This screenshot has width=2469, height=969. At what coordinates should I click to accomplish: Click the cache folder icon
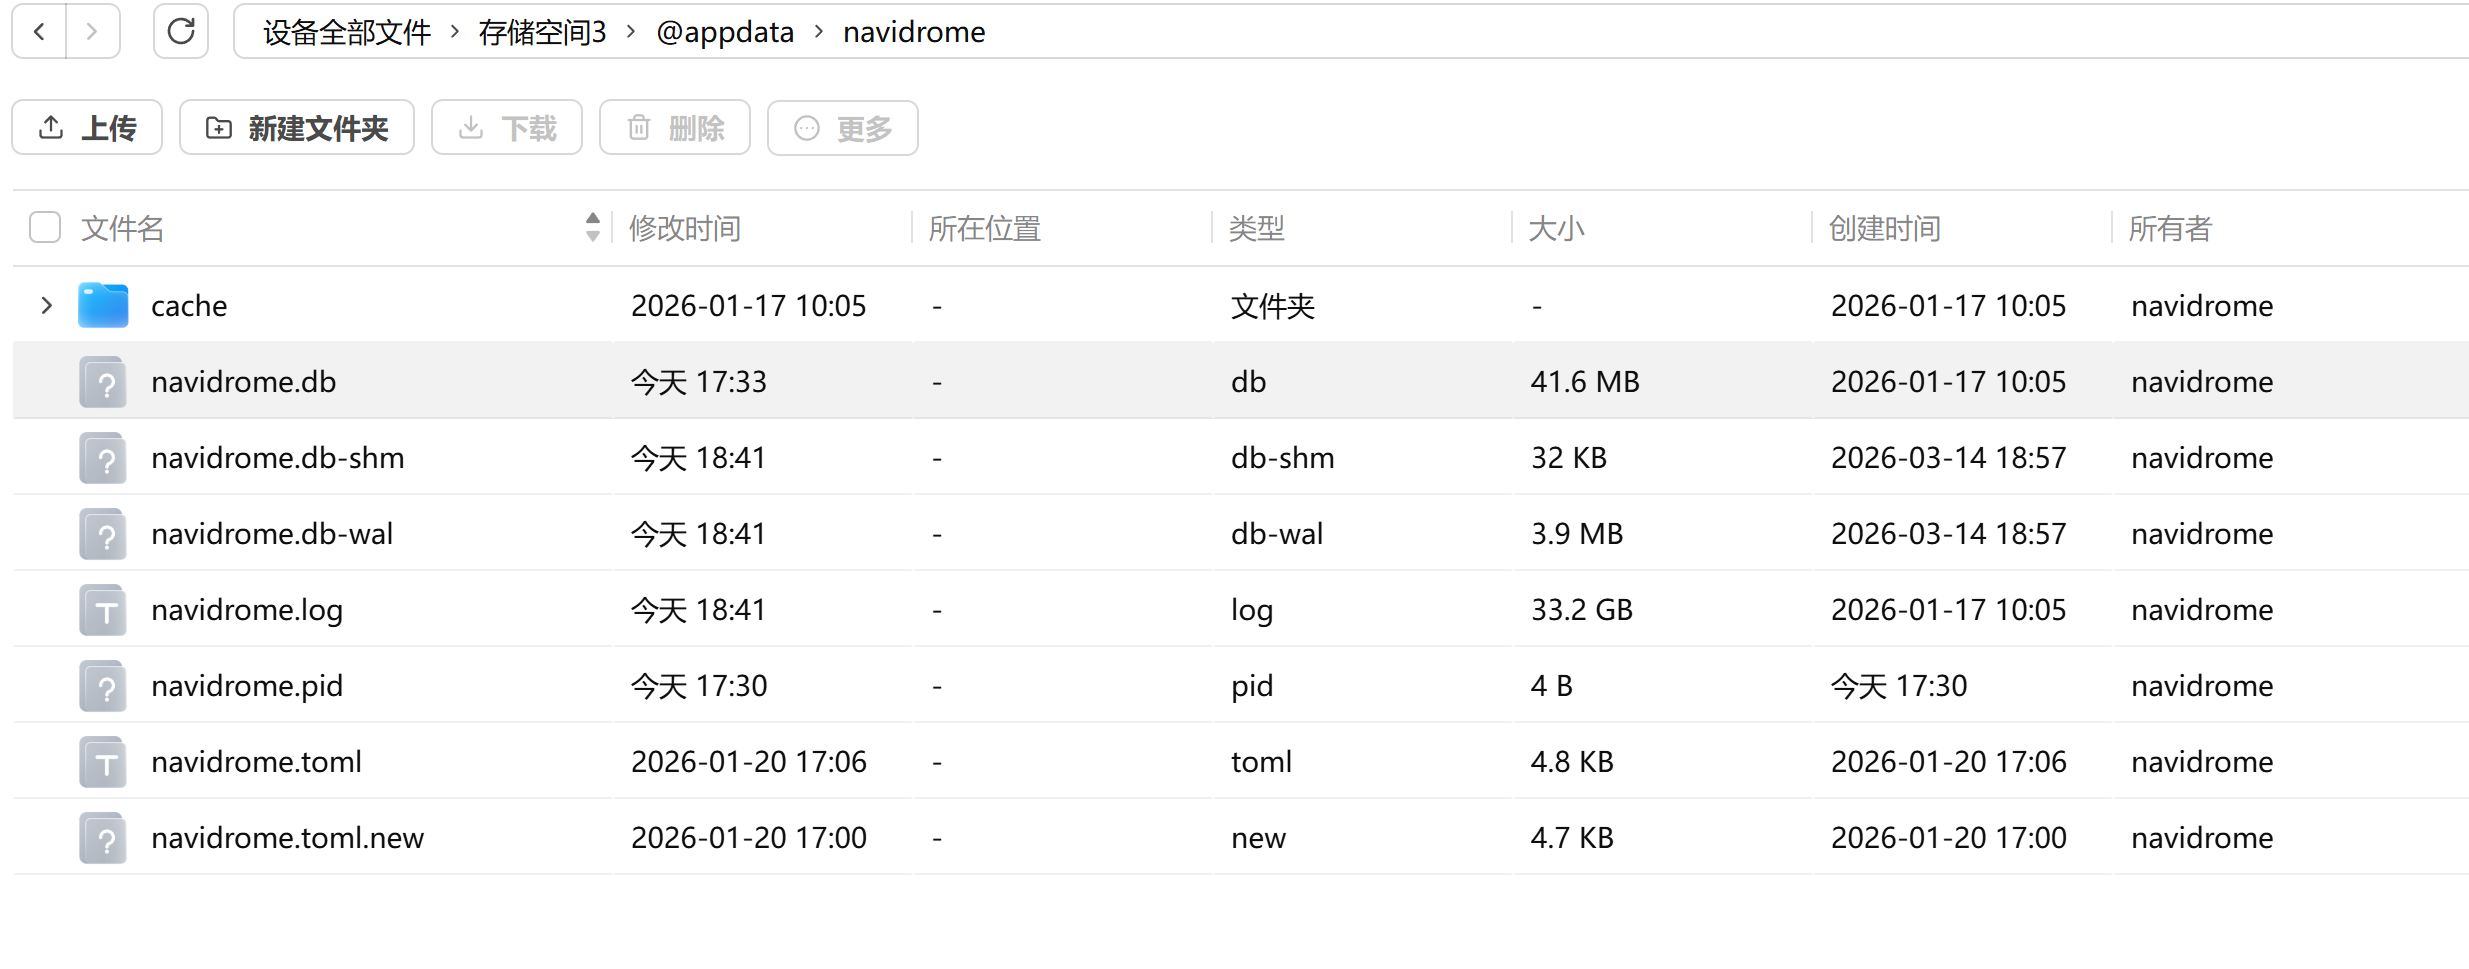(x=101, y=305)
